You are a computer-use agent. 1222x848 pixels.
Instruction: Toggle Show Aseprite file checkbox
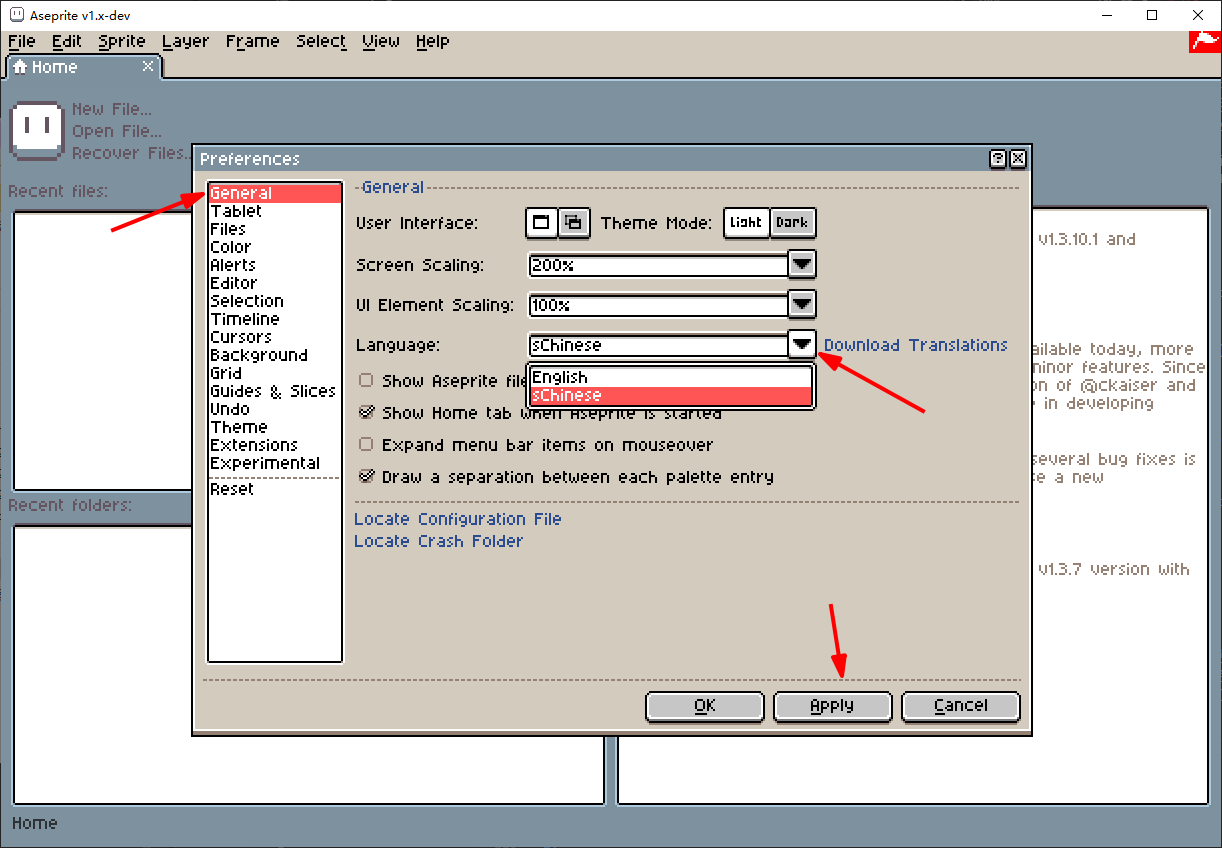(366, 380)
